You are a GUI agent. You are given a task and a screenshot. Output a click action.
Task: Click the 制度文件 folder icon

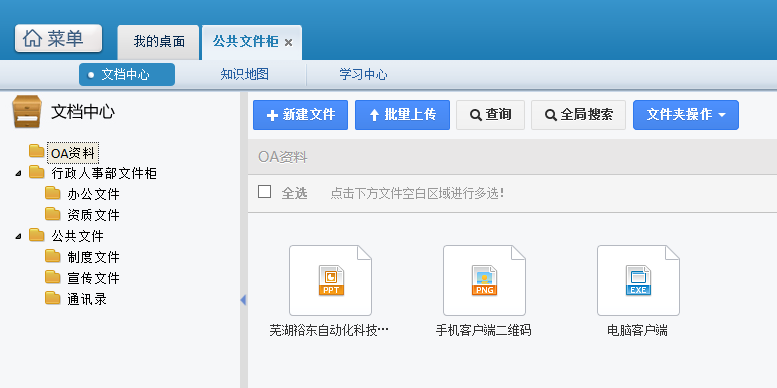point(53,256)
